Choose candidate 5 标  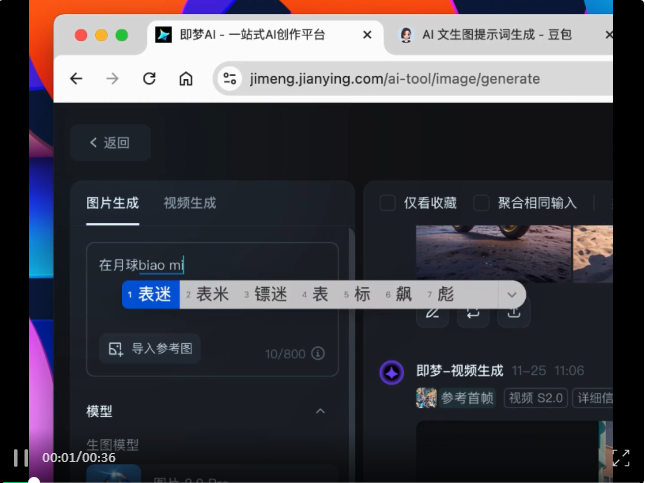[x=357, y=295]
